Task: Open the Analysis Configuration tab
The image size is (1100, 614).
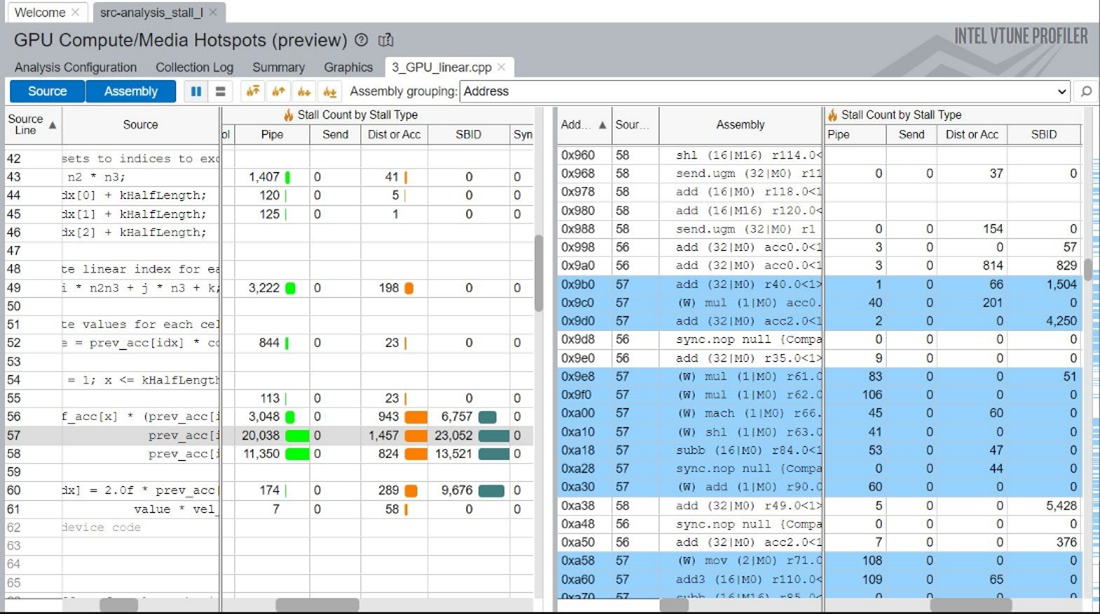Action: 76,67
